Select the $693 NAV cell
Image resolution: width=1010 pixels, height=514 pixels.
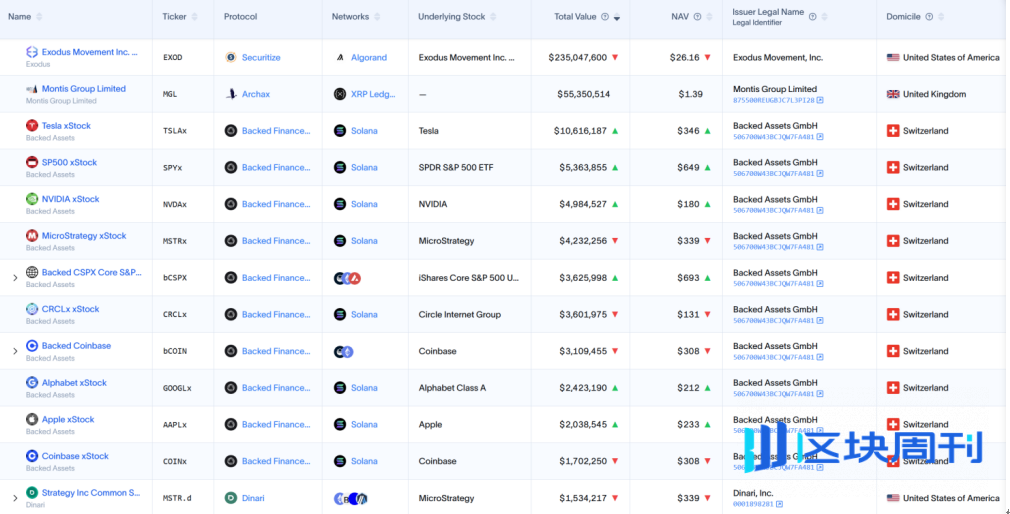click(688, 278)
